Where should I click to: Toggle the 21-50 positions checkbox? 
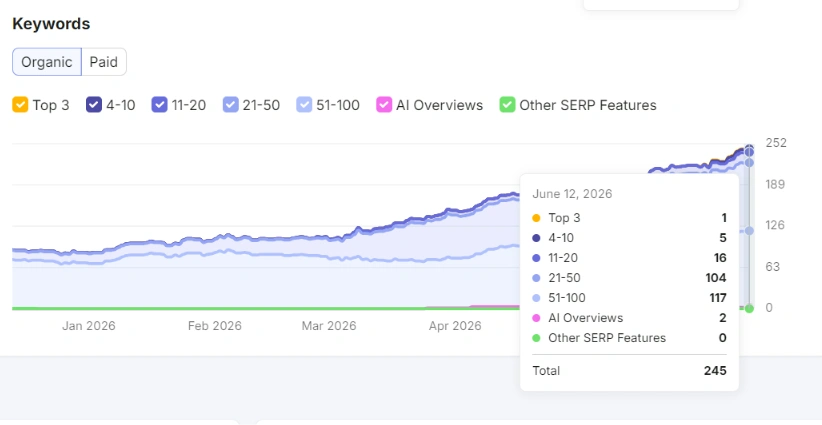pyautogui.click(x=231, y=105)
